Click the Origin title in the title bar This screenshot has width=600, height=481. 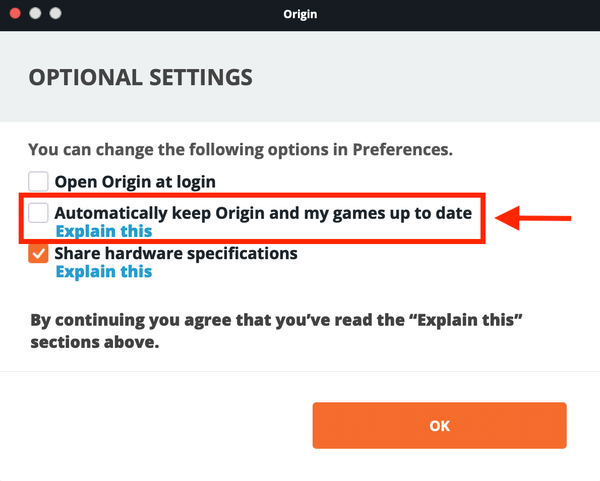[300, 14]
